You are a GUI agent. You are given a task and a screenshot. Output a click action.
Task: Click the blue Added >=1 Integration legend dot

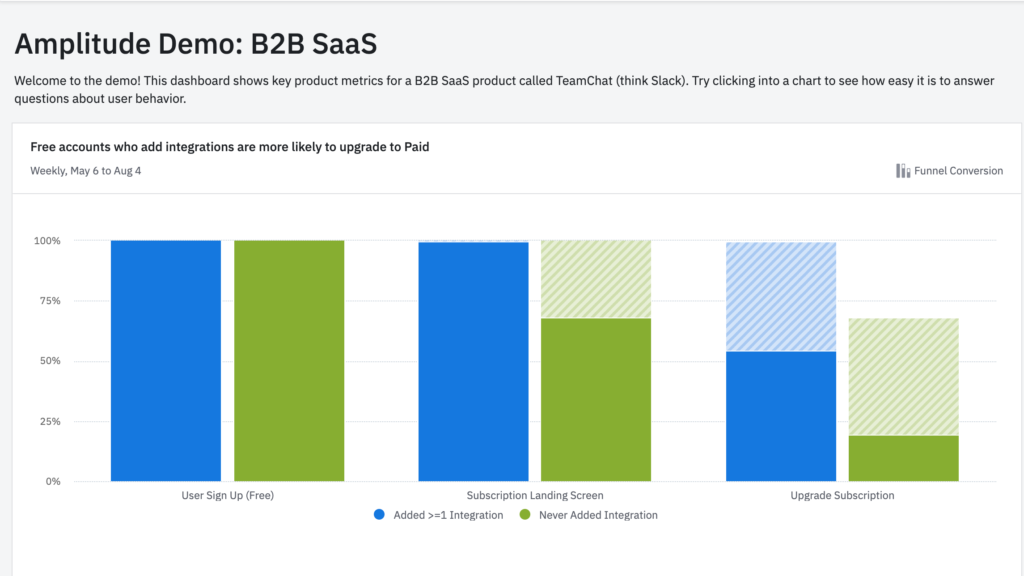pyautogui.click(x=379, y=515)
